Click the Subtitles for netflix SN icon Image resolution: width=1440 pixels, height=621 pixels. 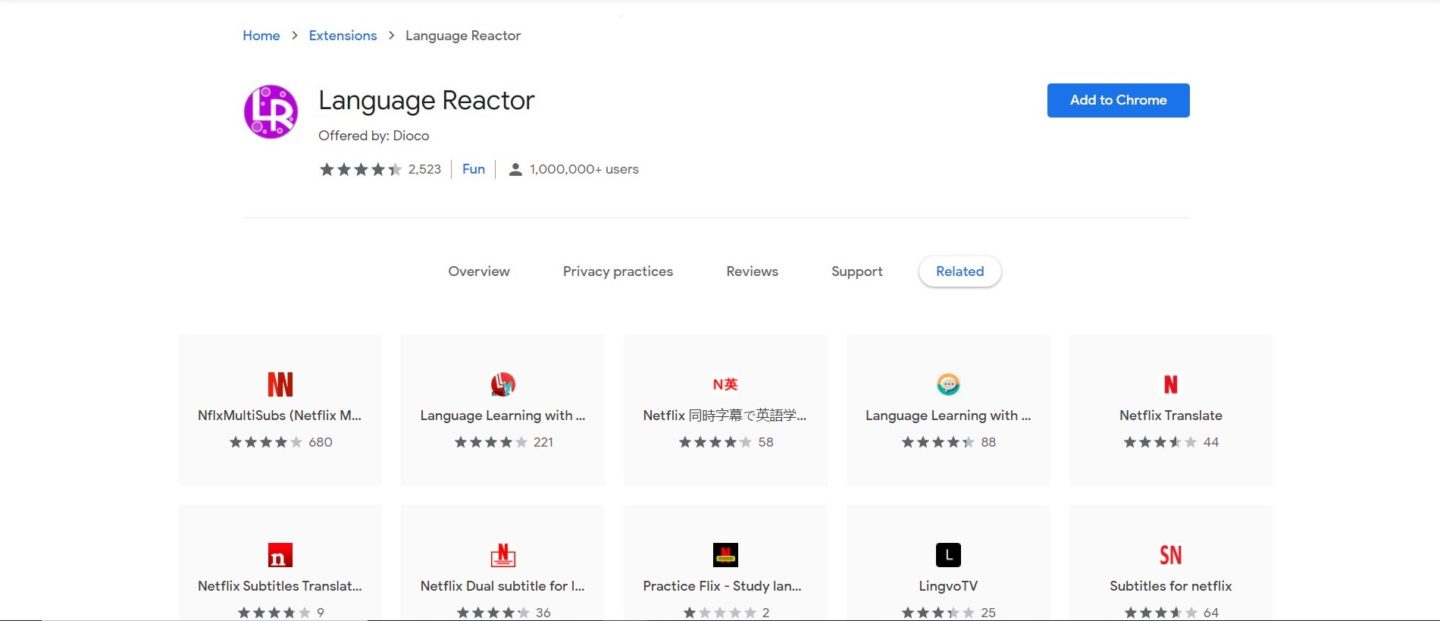pyautogui.click(x=1170, y=554)
